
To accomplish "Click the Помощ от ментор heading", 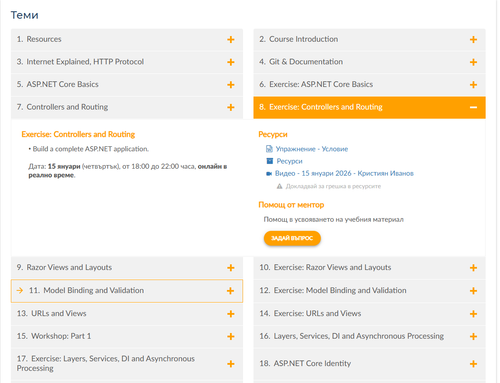I will pyautogui.click(x=291, y=205).
